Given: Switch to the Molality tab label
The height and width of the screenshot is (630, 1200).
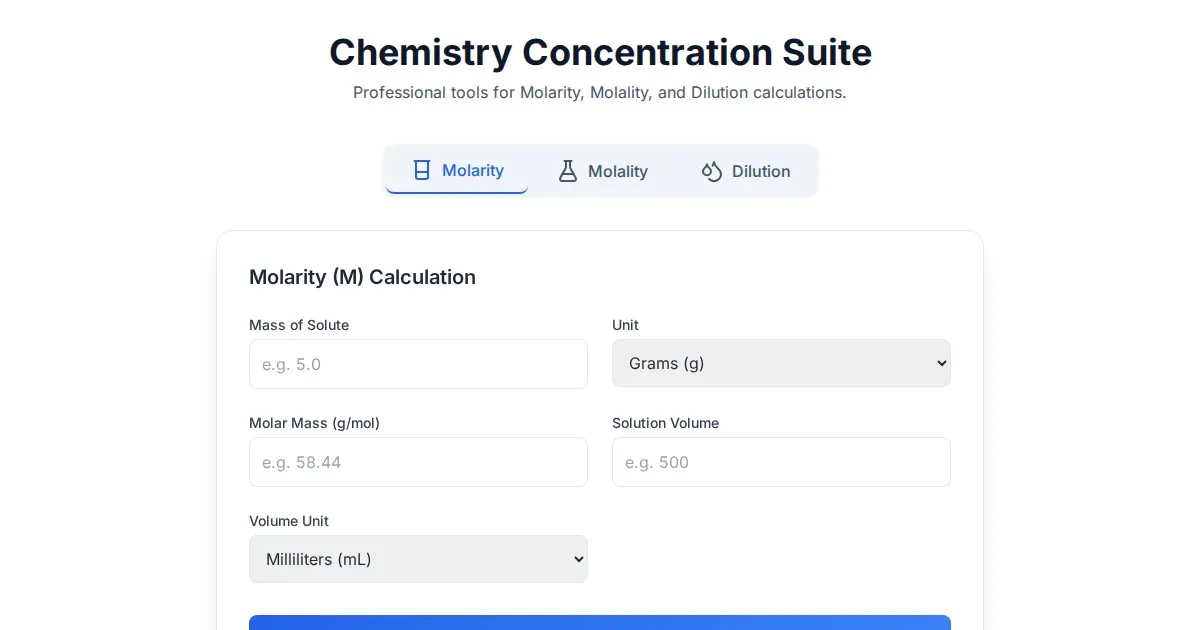Looking at the screenshot, I should point(618,171).
